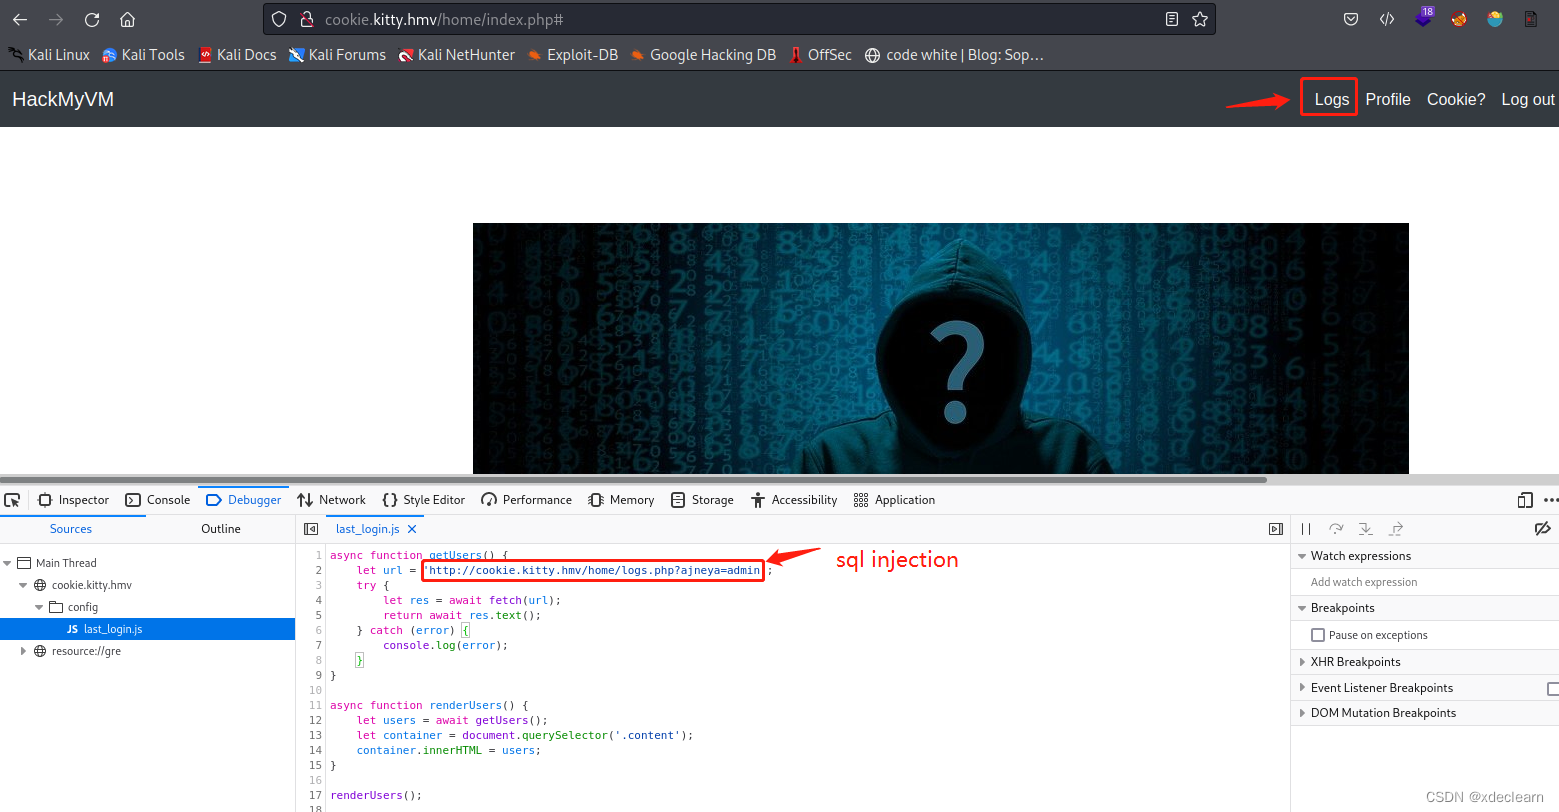Go back with the browser back arrow

[20, 19]
